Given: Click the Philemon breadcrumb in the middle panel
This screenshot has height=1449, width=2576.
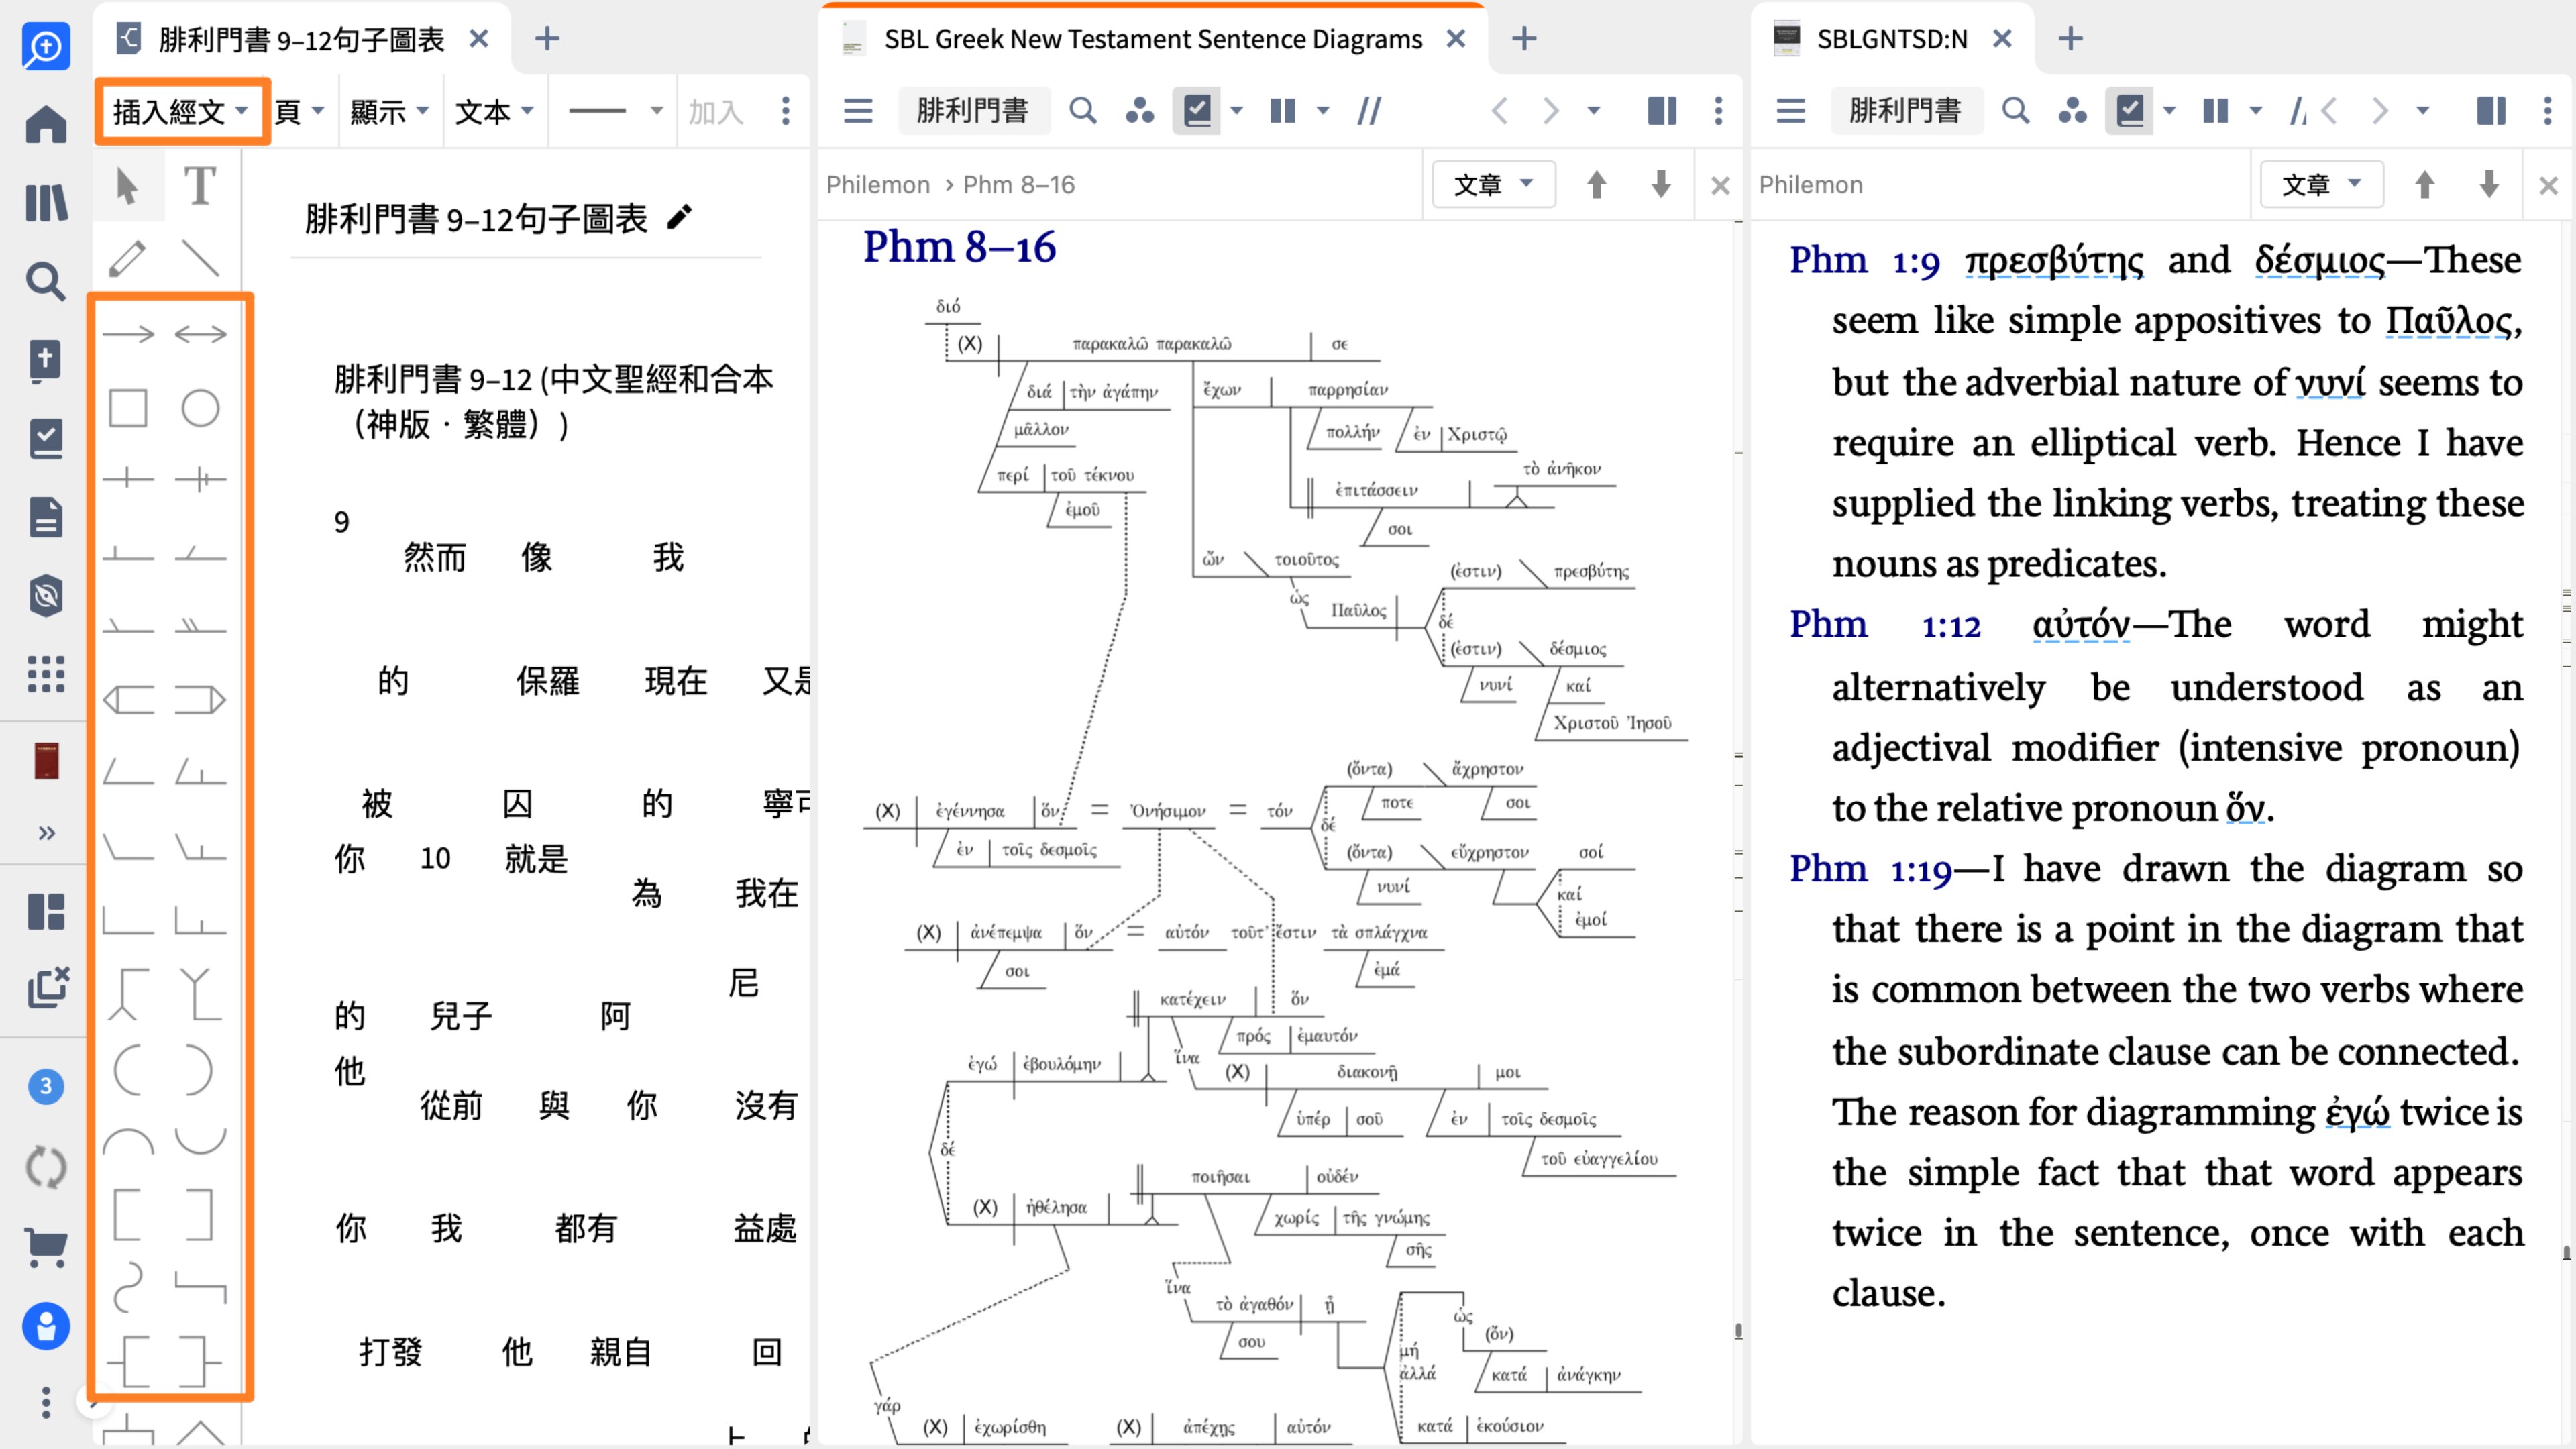Looking at the screenshot, I should [x=877, y=184].
